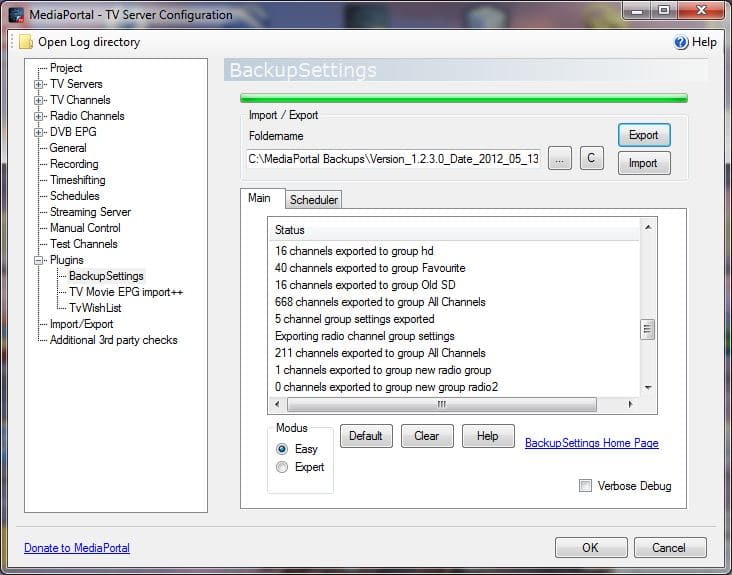Select Timeshifting in the tree

pyautogui.click(x=78, y=180)
